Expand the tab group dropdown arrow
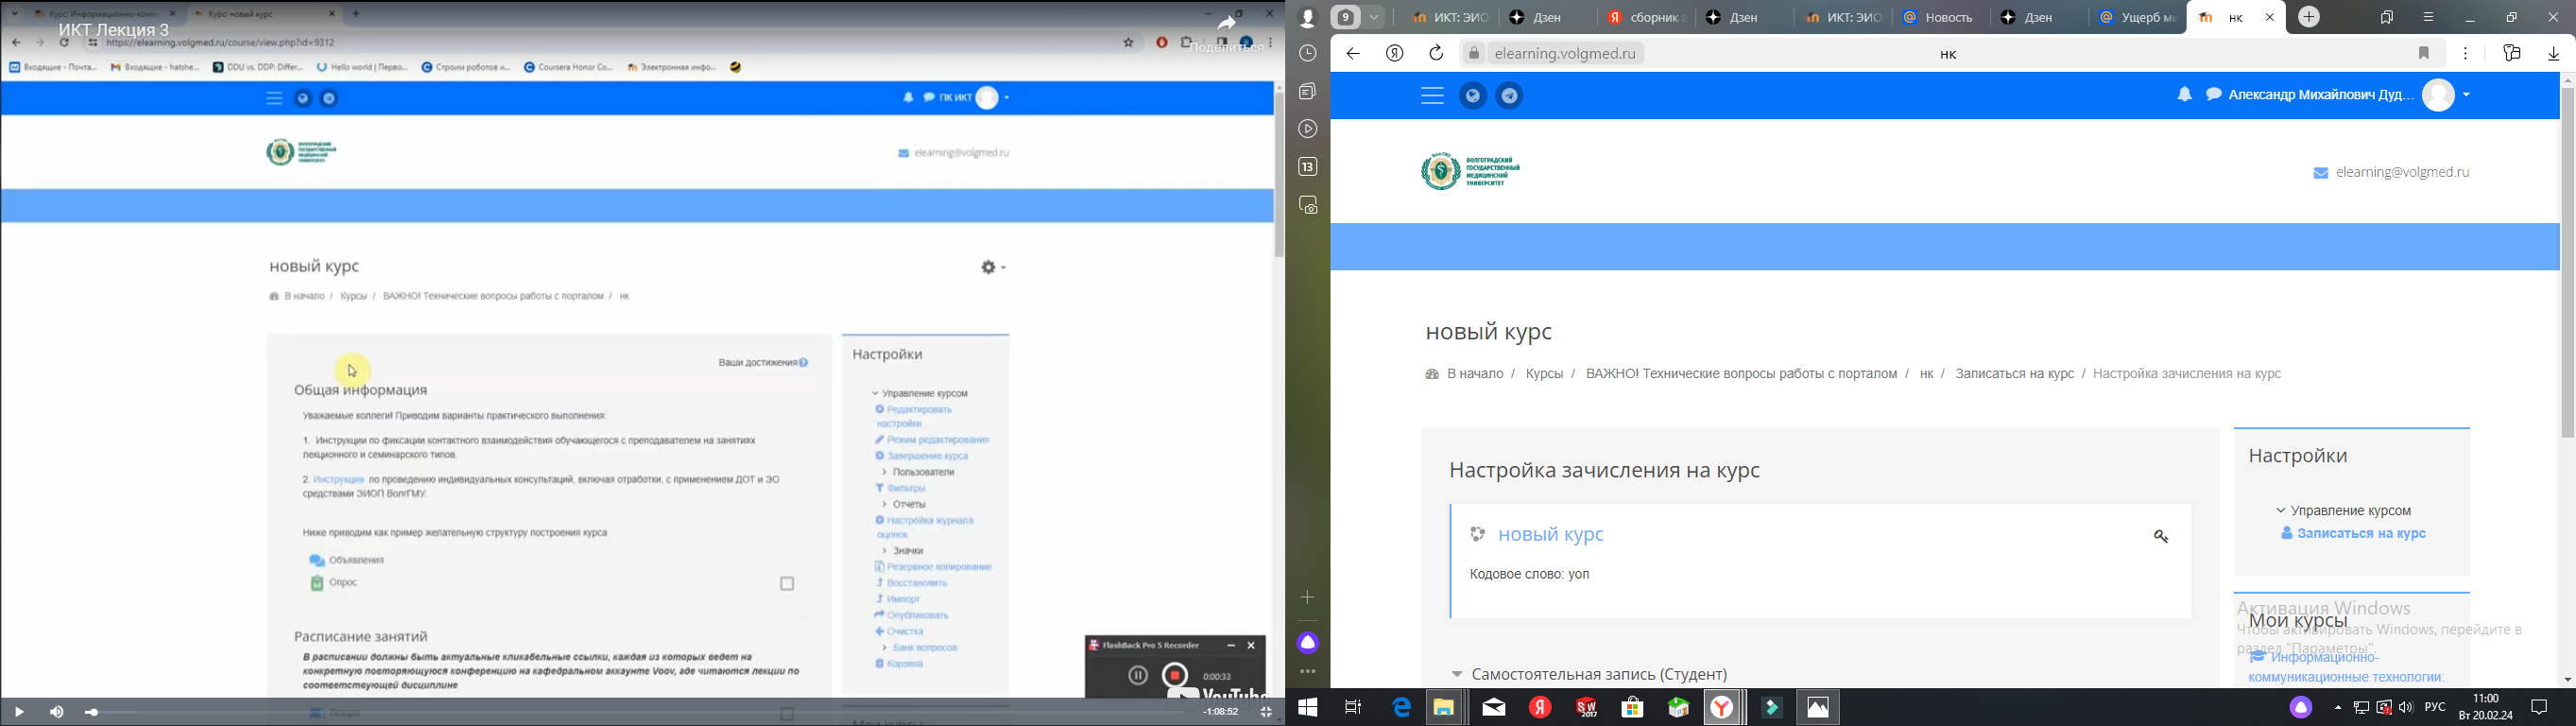Viewport: 2576px width, 726px height. point(1376,18)
